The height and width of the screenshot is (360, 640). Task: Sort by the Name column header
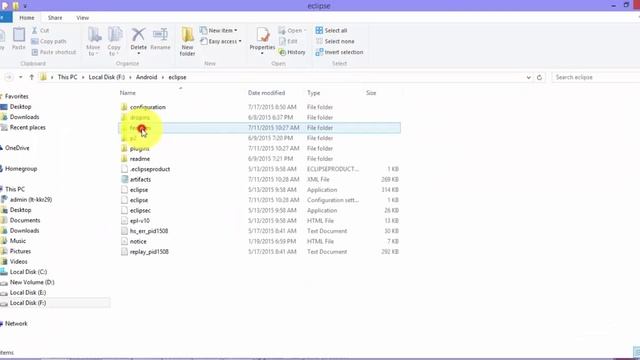click(x=128, y=93)
